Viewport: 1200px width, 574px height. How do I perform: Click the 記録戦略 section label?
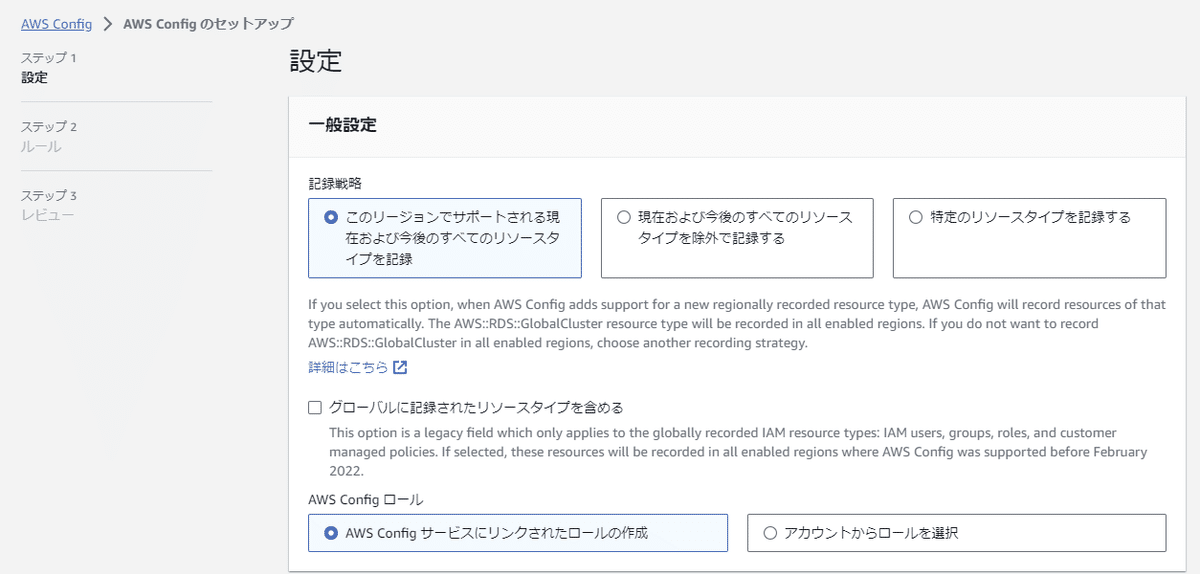click(x=335, y=183)
